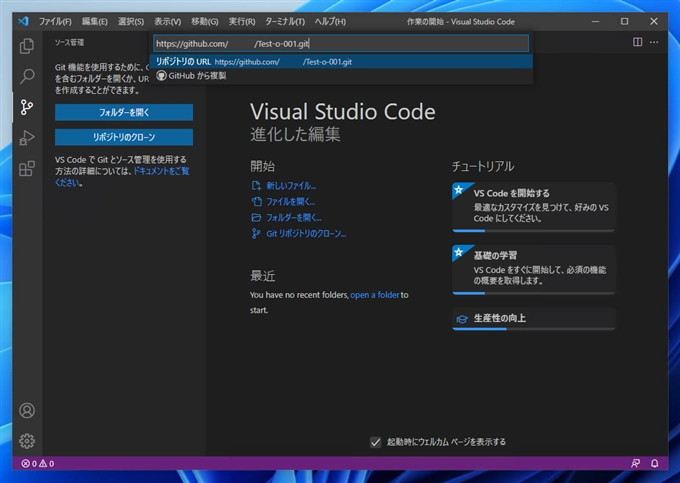
Task: Click progress bar under VS Code を開始する
Action: click(533, 231)
